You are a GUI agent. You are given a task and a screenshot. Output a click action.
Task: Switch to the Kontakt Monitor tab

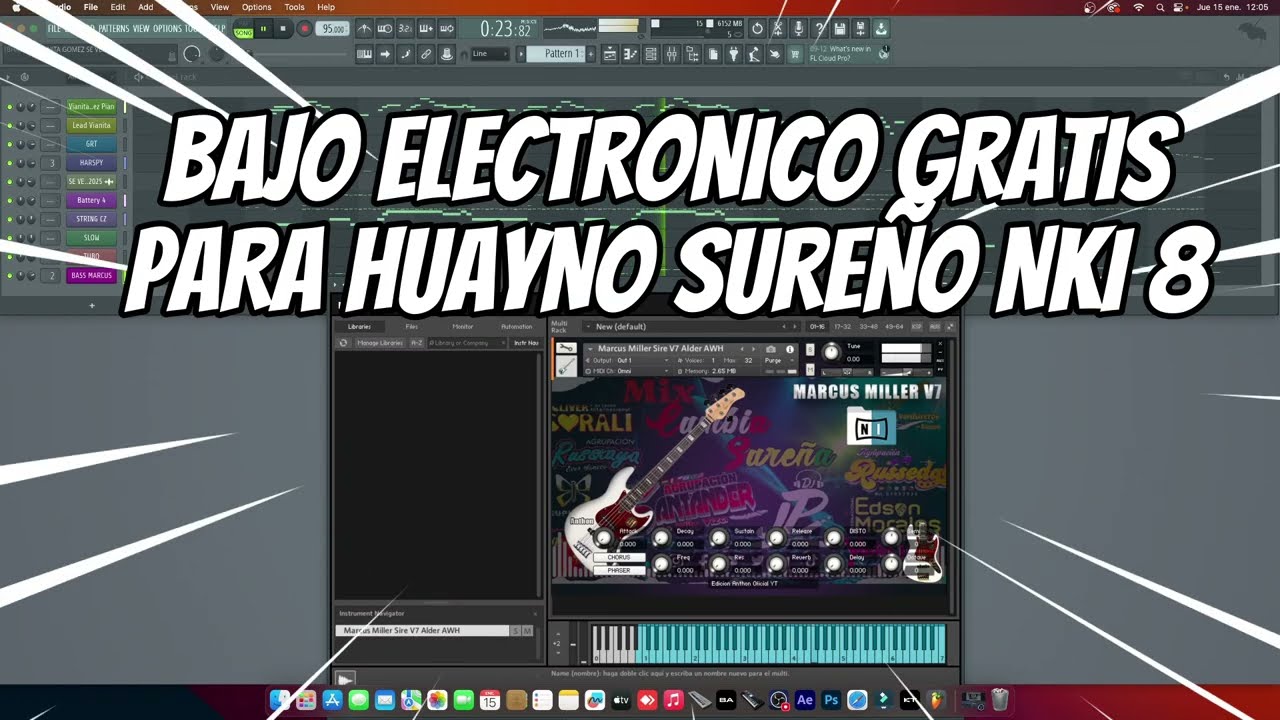click(463, 327)
